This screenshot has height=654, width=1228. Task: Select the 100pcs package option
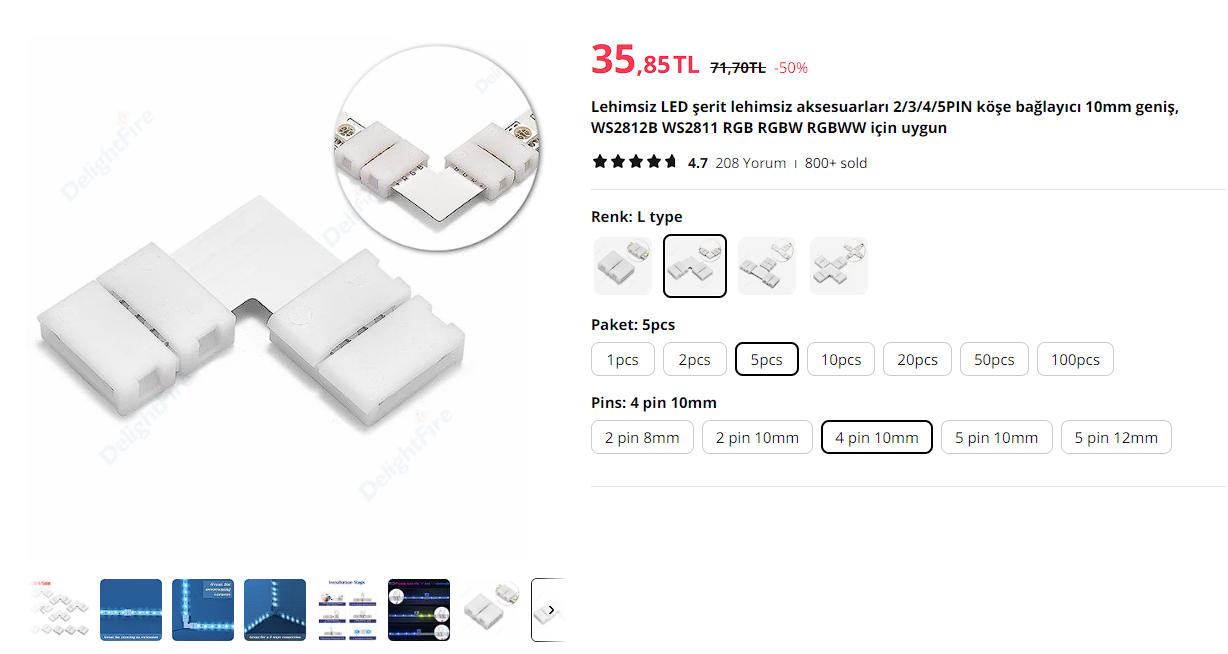coord(1075,359)
